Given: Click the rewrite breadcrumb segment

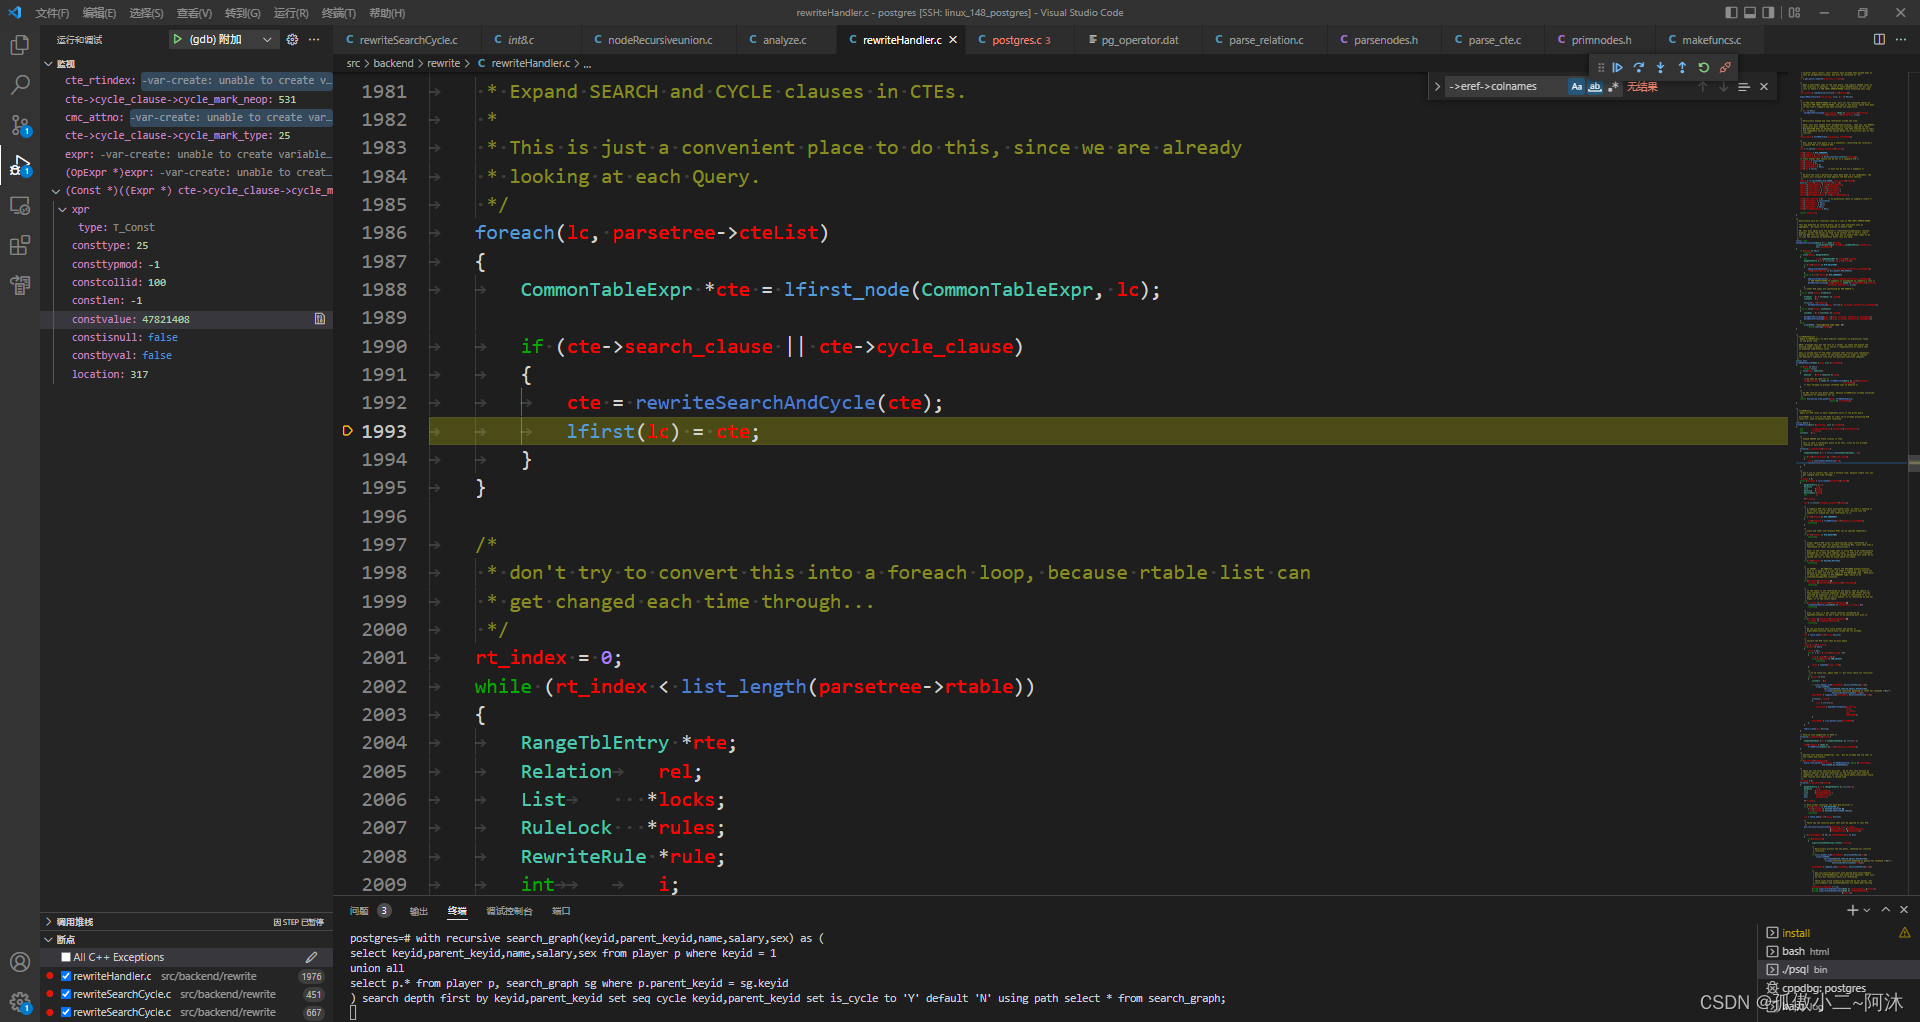Looking at the screenshot, I should [x=444, y=63].
